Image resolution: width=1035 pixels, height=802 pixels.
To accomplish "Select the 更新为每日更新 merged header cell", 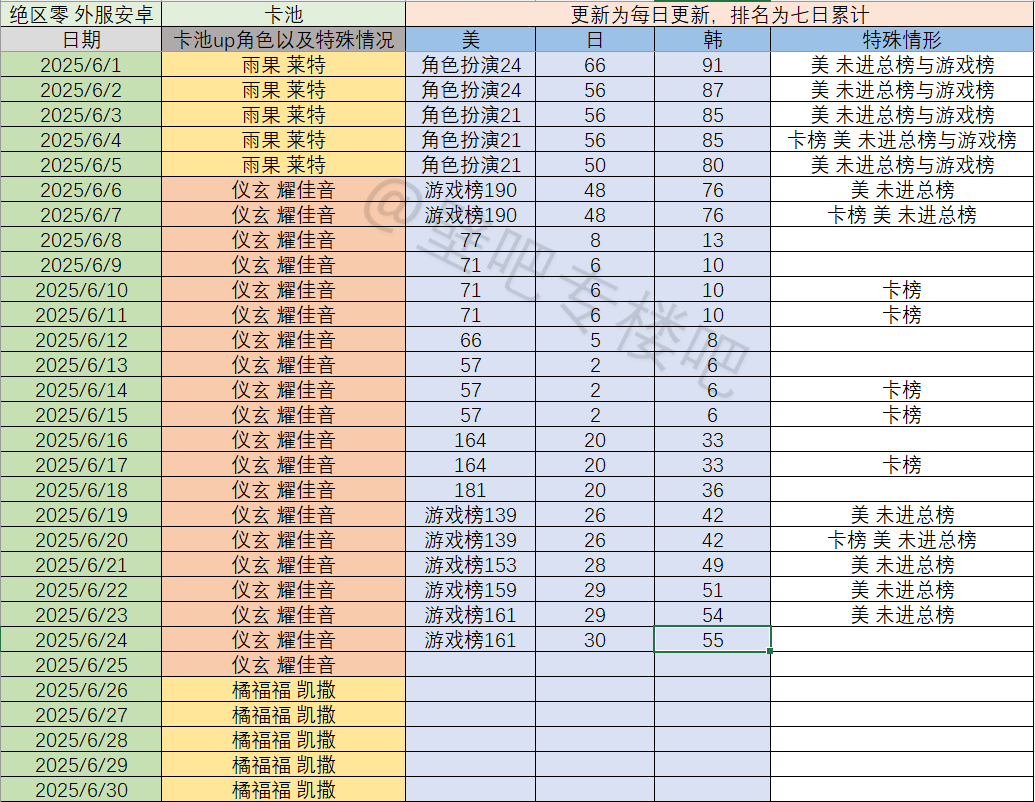I will [719, 14].
